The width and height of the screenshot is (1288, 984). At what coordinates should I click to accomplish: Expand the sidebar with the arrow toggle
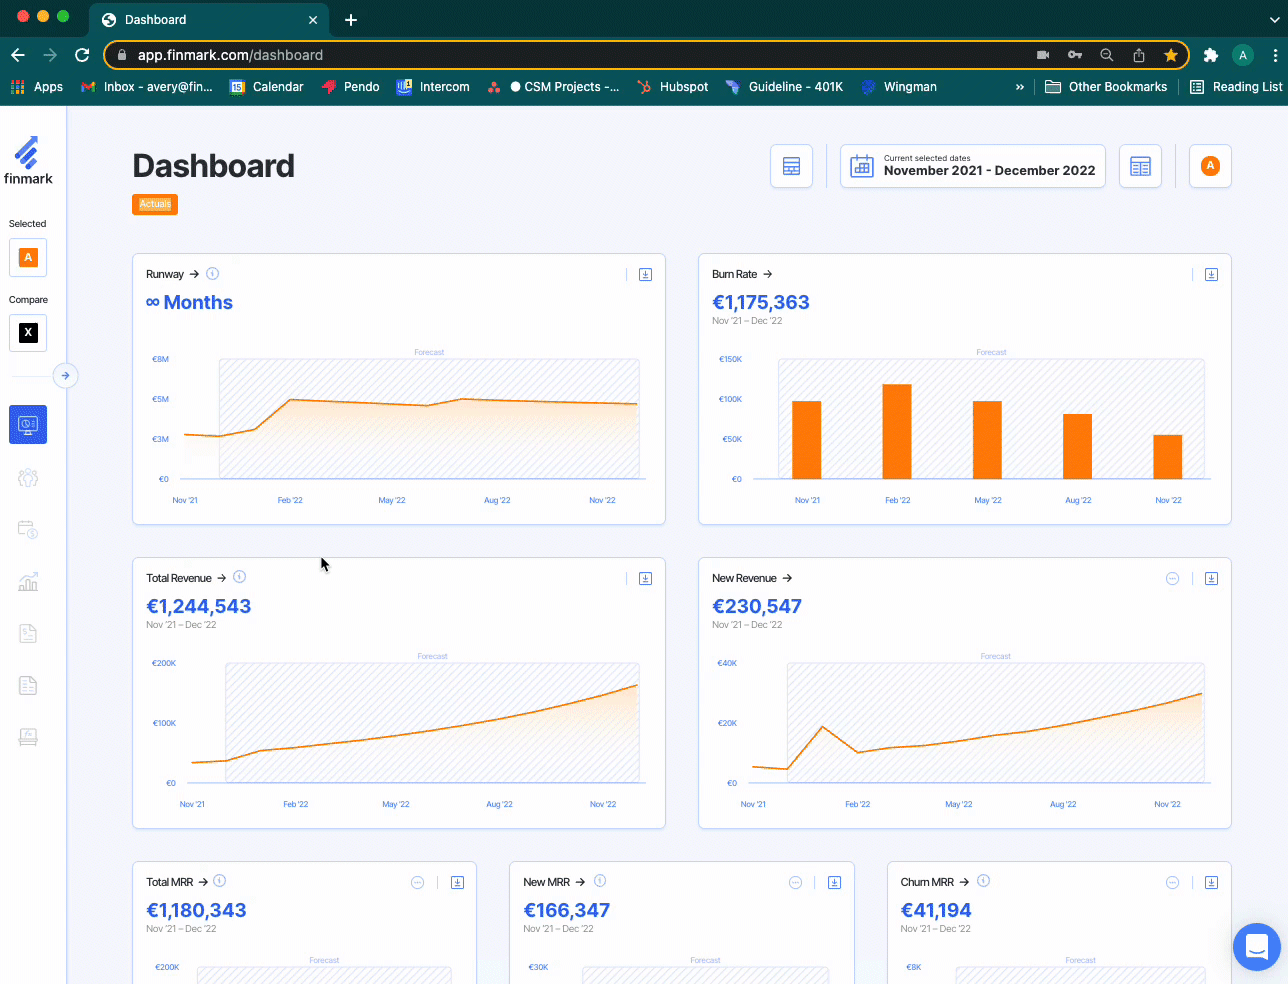pyautogui.click(x=65, y=376)
